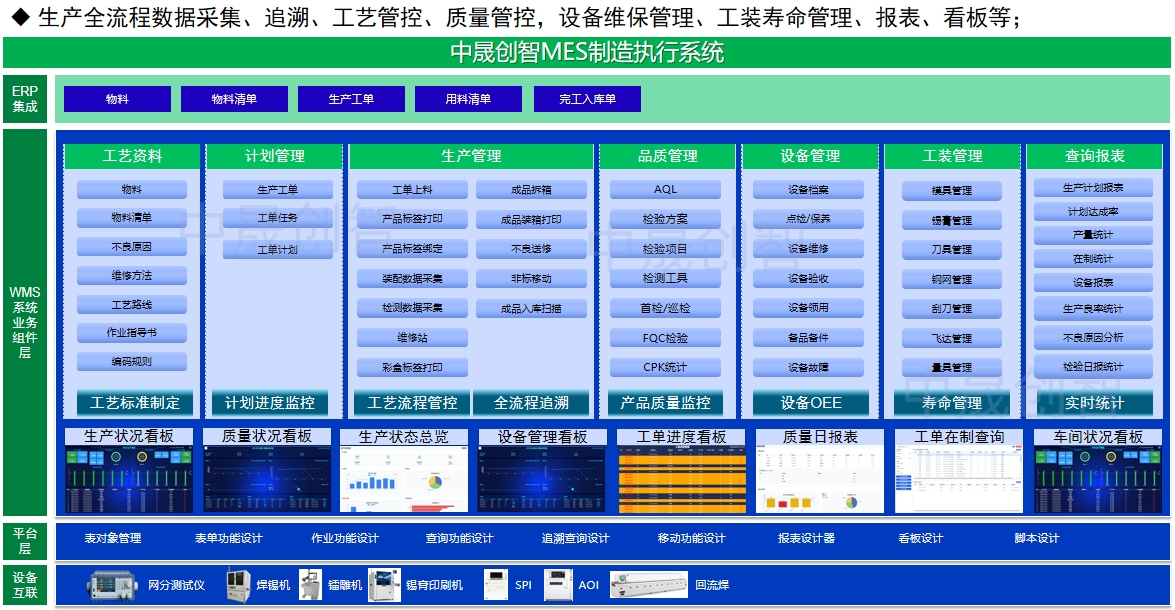Screen dimensions: 1175x610
Task: Select 装配数据采集 item
Action: [412, 278]
